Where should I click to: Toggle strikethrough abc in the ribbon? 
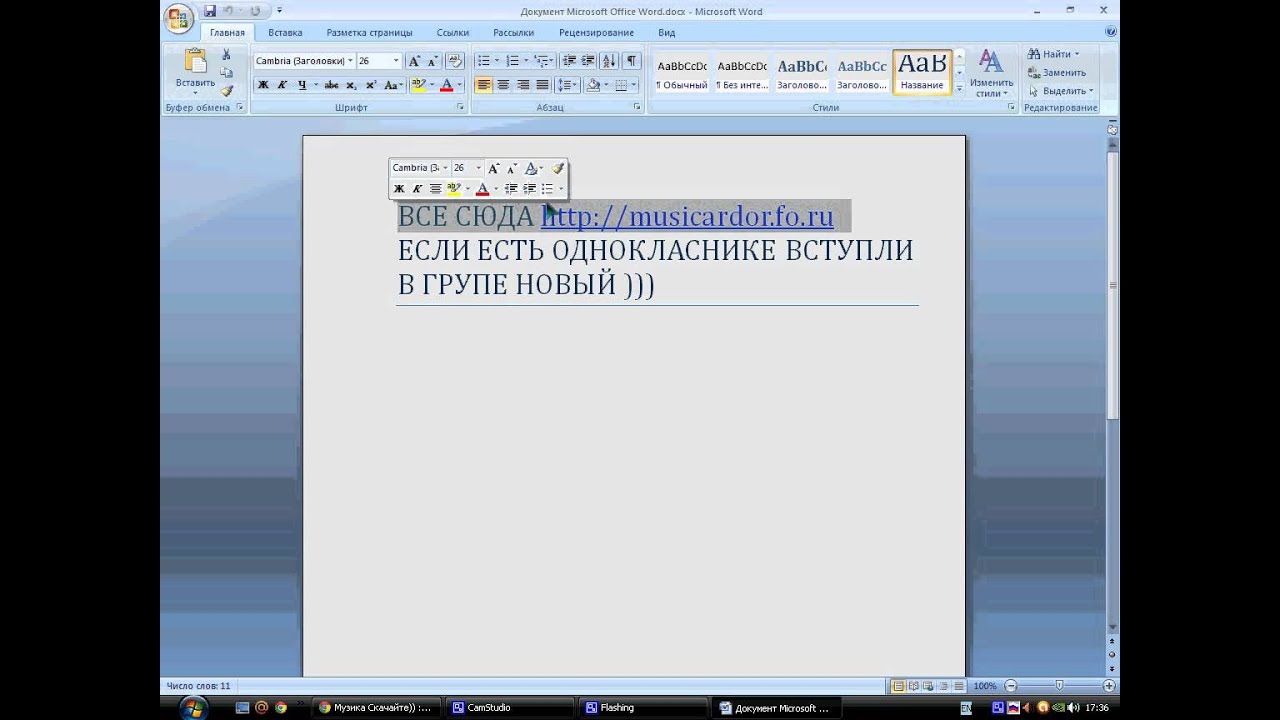pos(331,85)
